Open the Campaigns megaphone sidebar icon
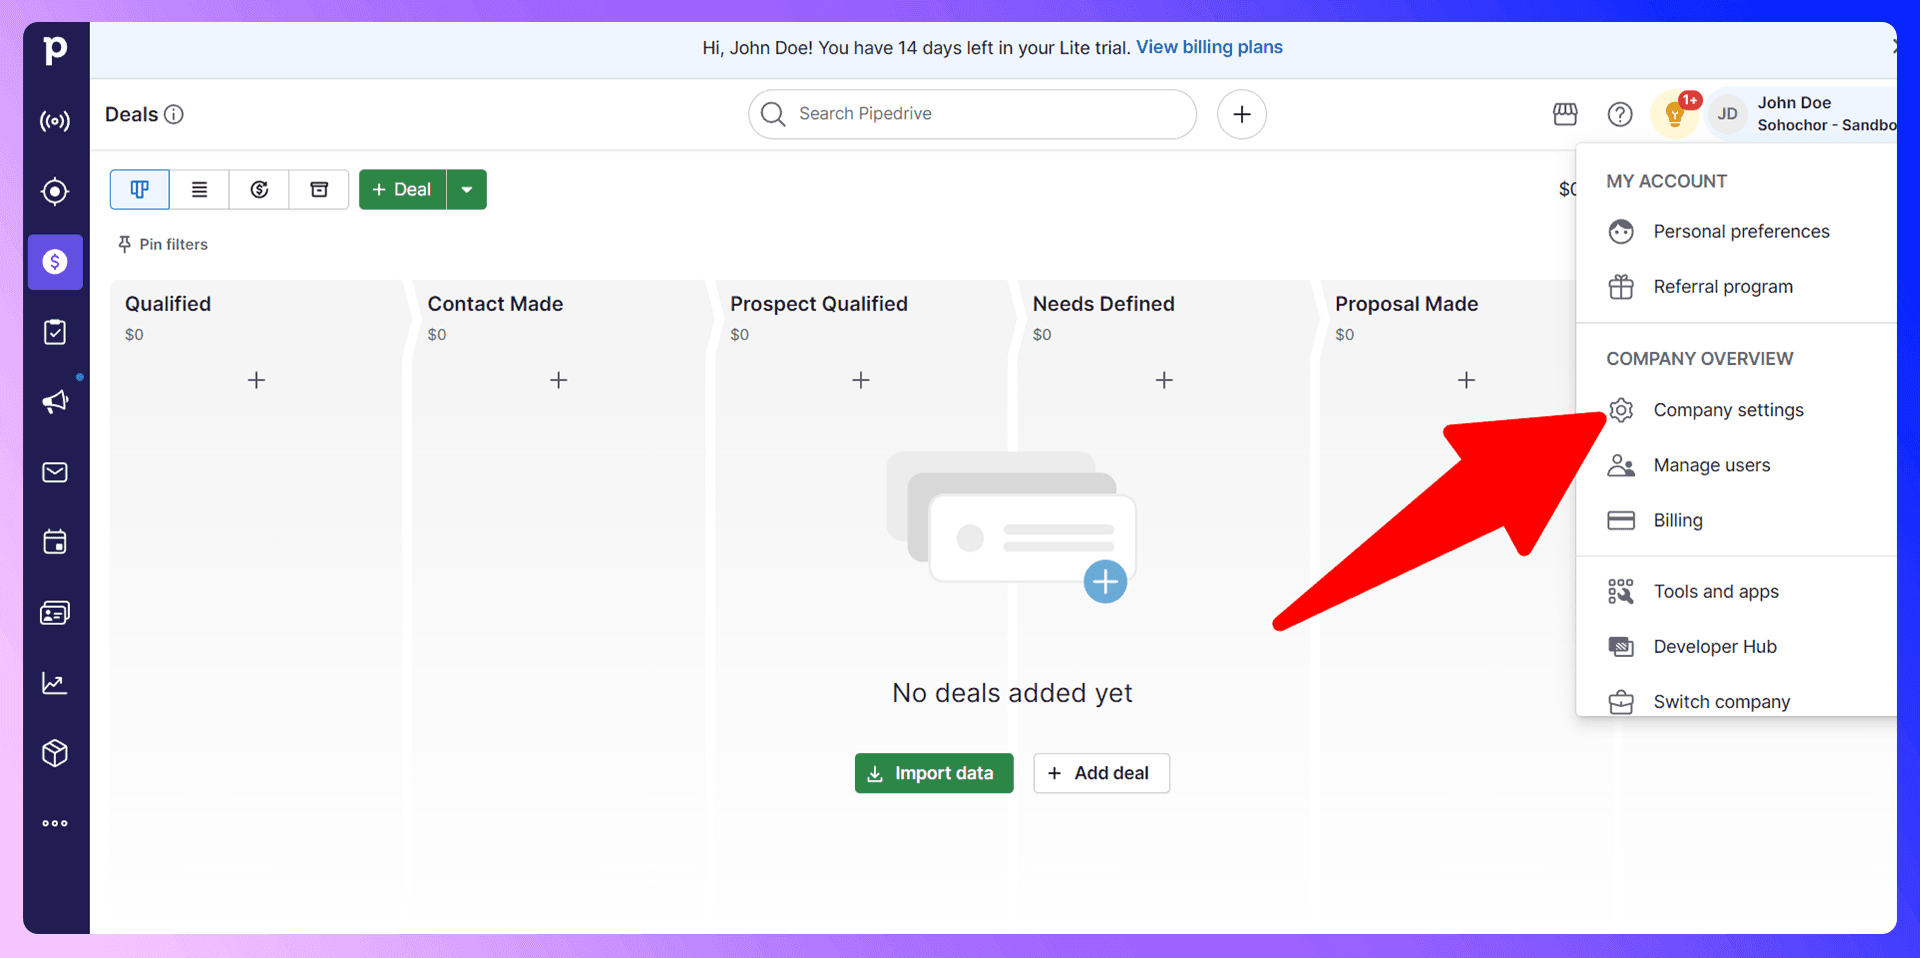Viewport: 1920px width, 958px height. click(x=55, y=402)
